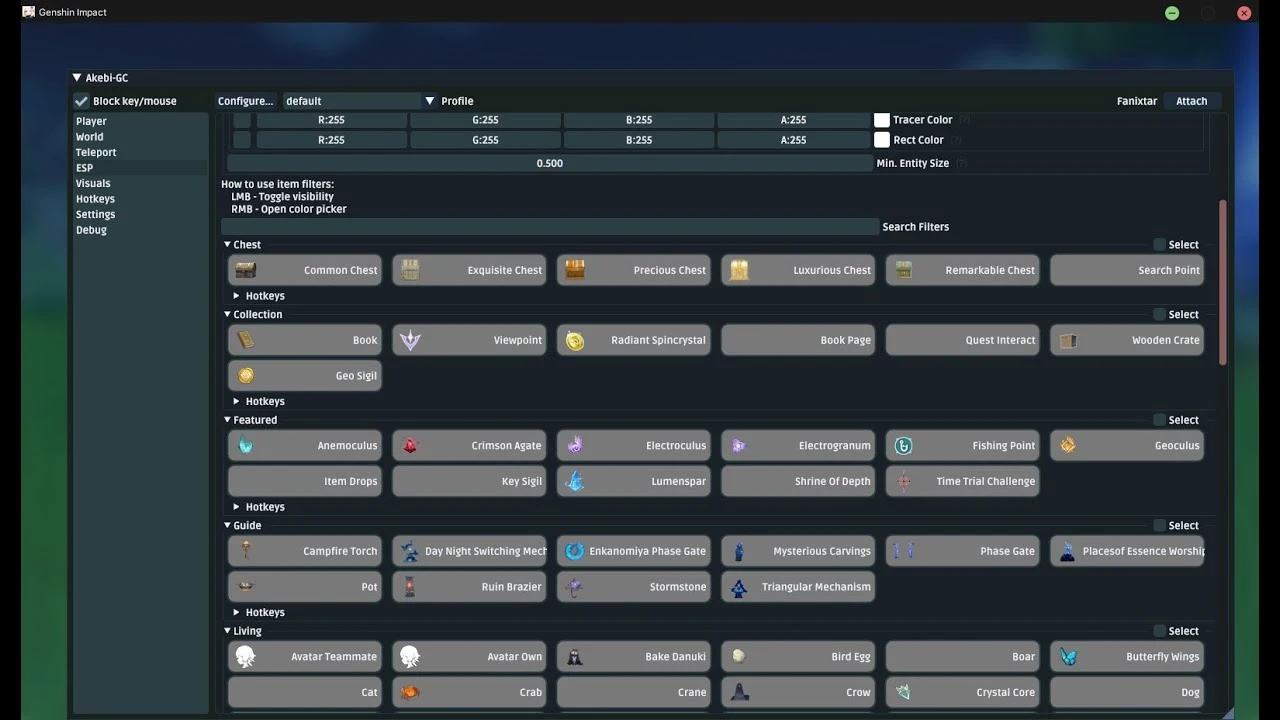
Task: Toggle Luxurious Chest filter icon
Action: pyautogui.click(x=739, y=270)
